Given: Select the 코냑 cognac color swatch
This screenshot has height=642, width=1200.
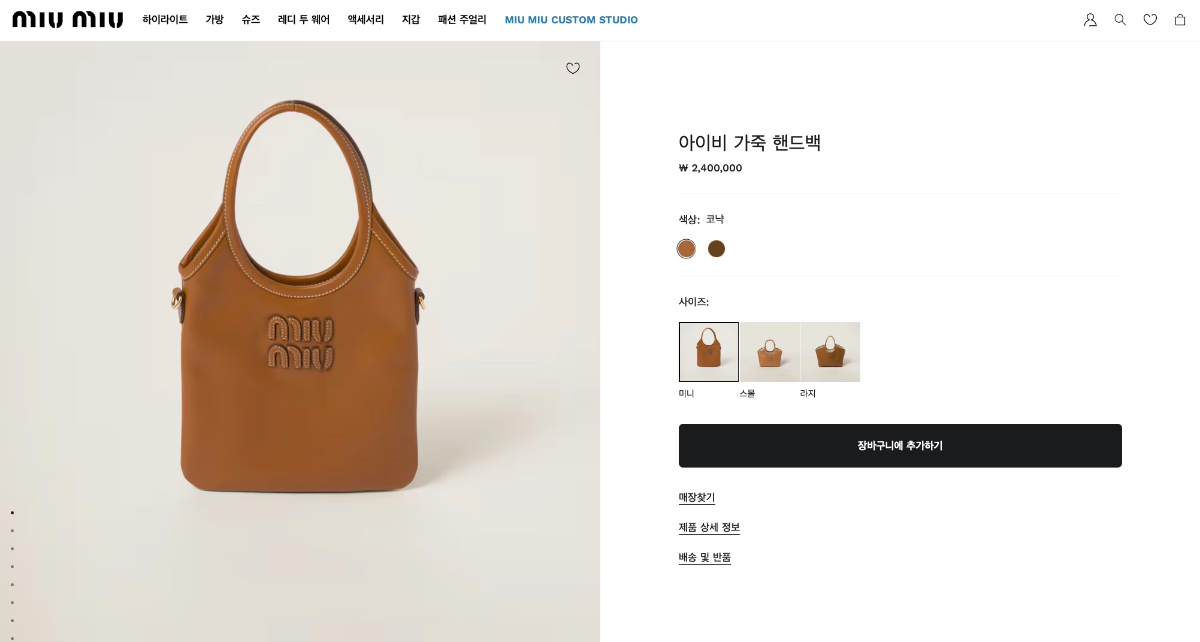Looking at the screenshot, I should pos(686,249).
